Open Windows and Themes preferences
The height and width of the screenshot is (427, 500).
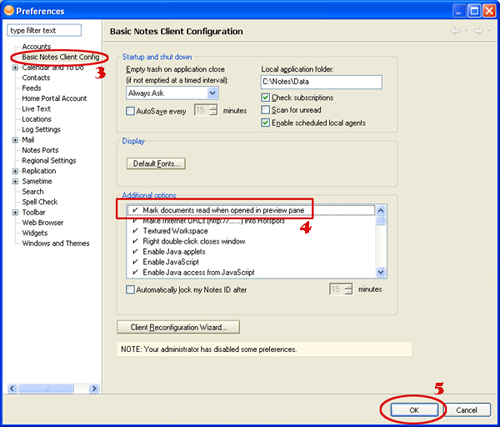(56, 243)
